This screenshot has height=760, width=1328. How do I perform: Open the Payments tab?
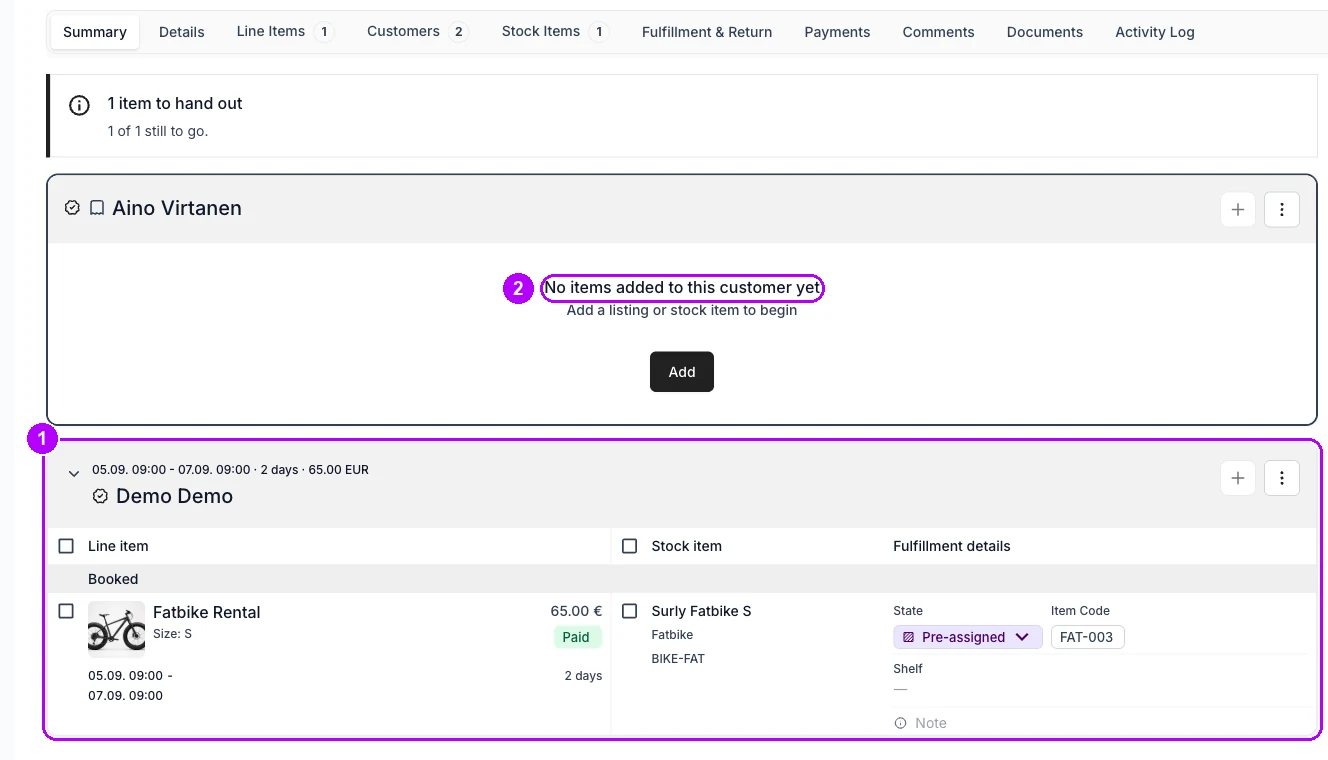pyautogui.click(x=837, y=32)
